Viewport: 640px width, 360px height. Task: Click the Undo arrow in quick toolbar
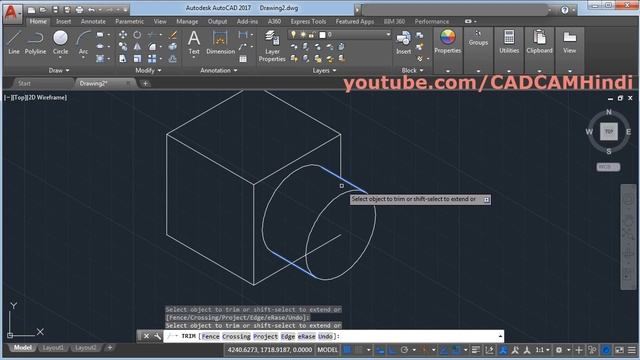tap(91, 9)
